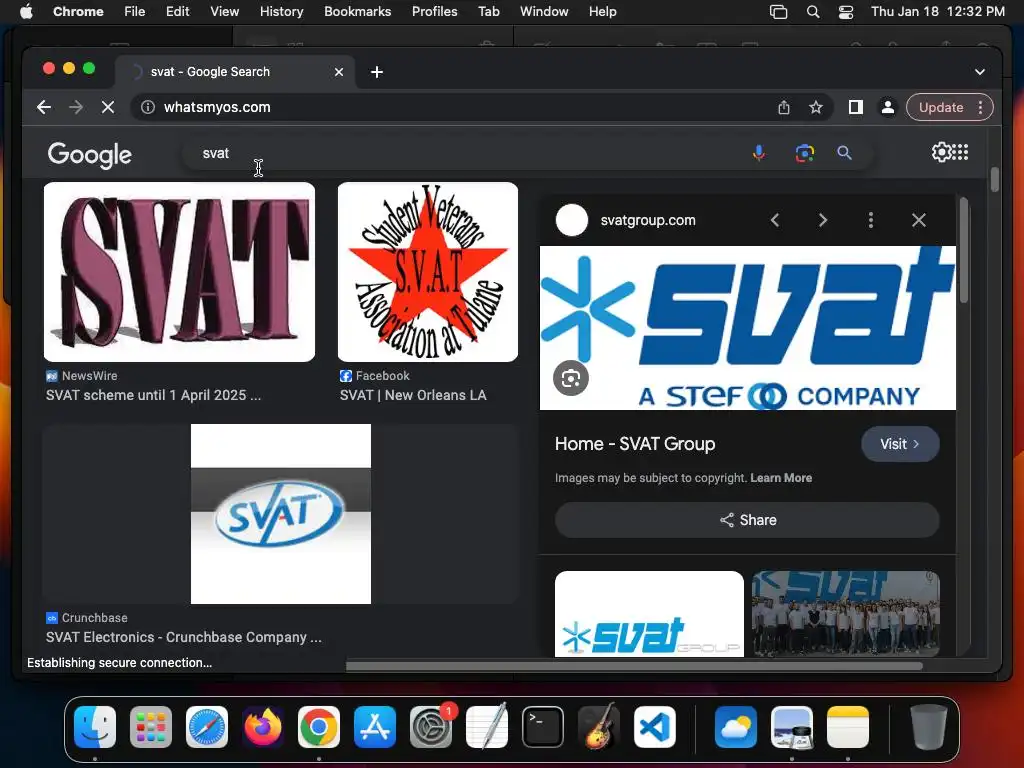Open the Tab menu
Screen dimensions: 1024x768
coord(488,11)
